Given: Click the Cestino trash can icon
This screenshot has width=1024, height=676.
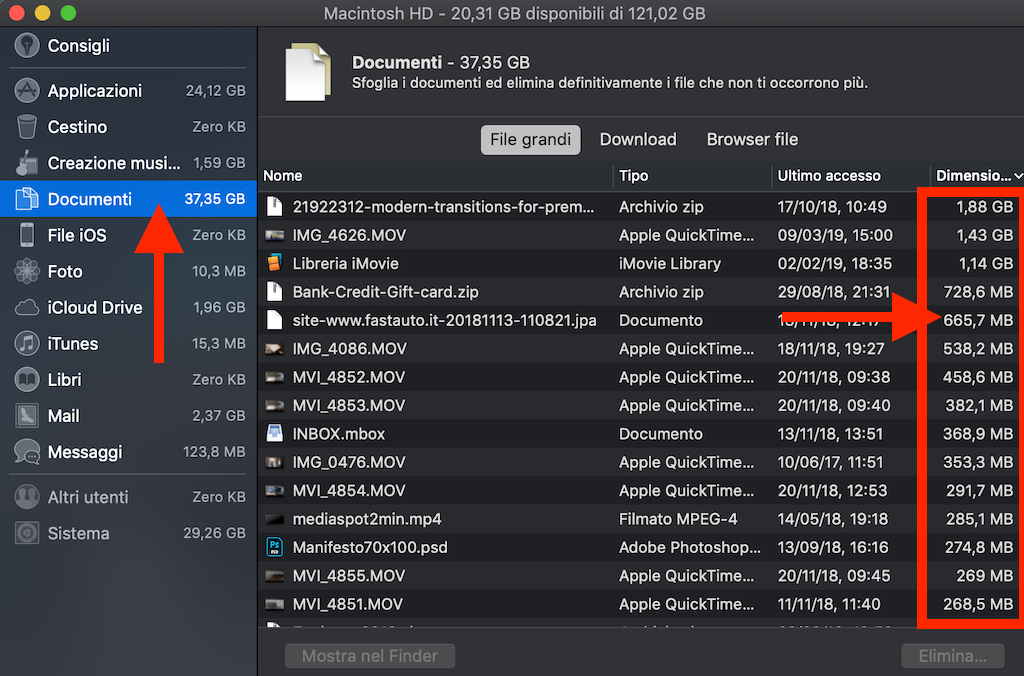Looking at the screenshot, I should 27,127.
